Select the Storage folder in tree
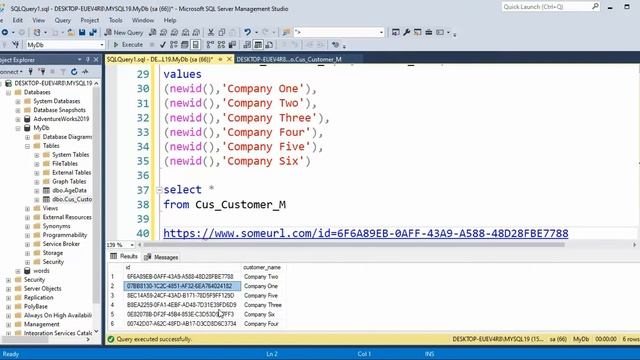The image size is (640, 360). [x=53, y=253]
